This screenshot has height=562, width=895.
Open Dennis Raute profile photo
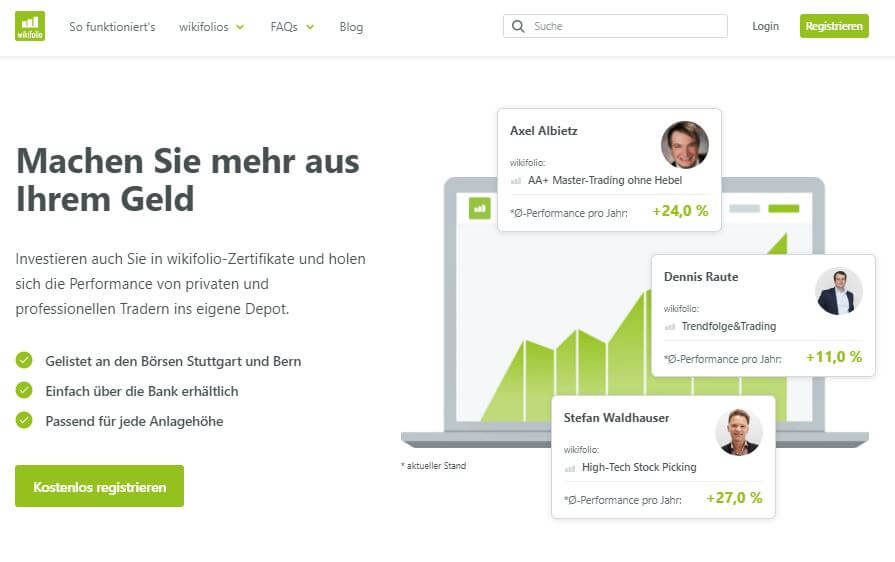(838, 291)
